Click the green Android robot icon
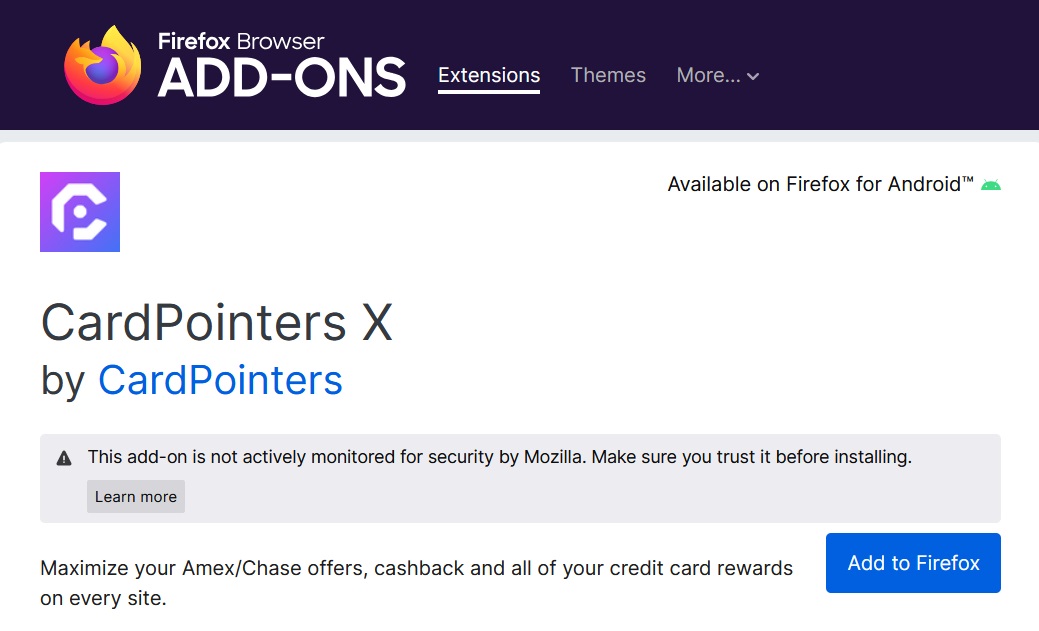 point(991,185)
